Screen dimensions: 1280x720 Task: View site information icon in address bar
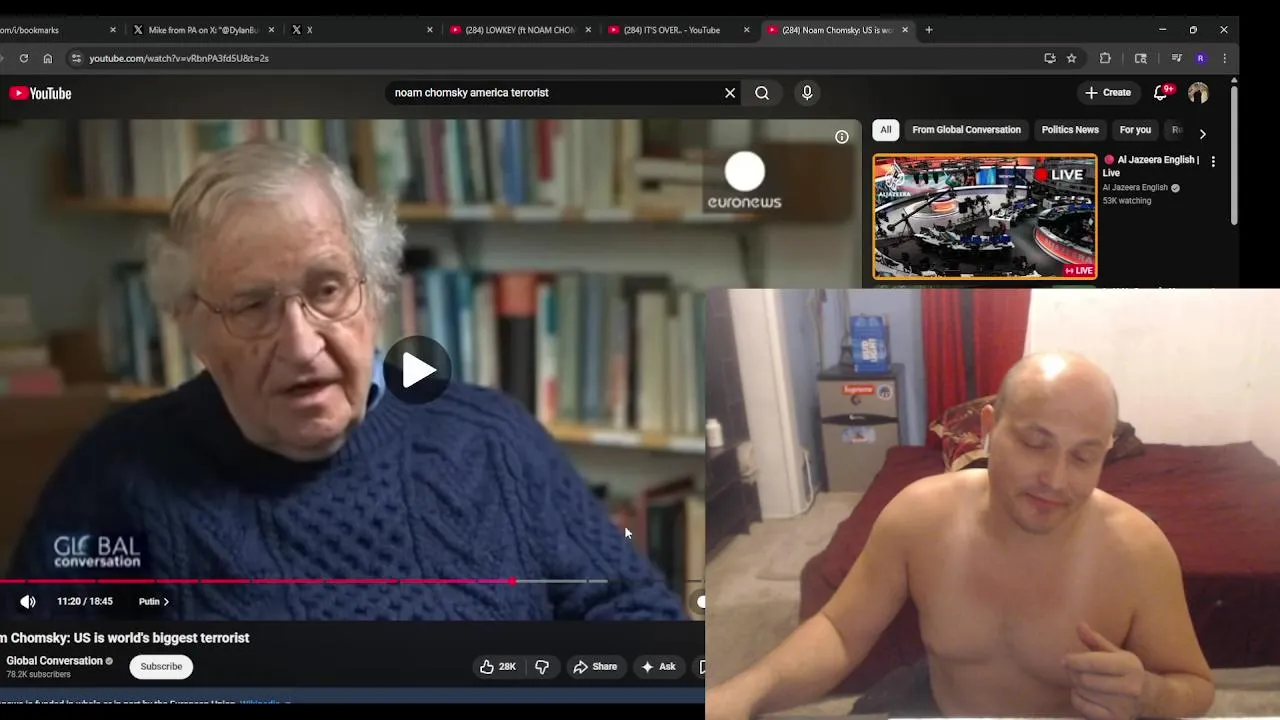[76, 58]
